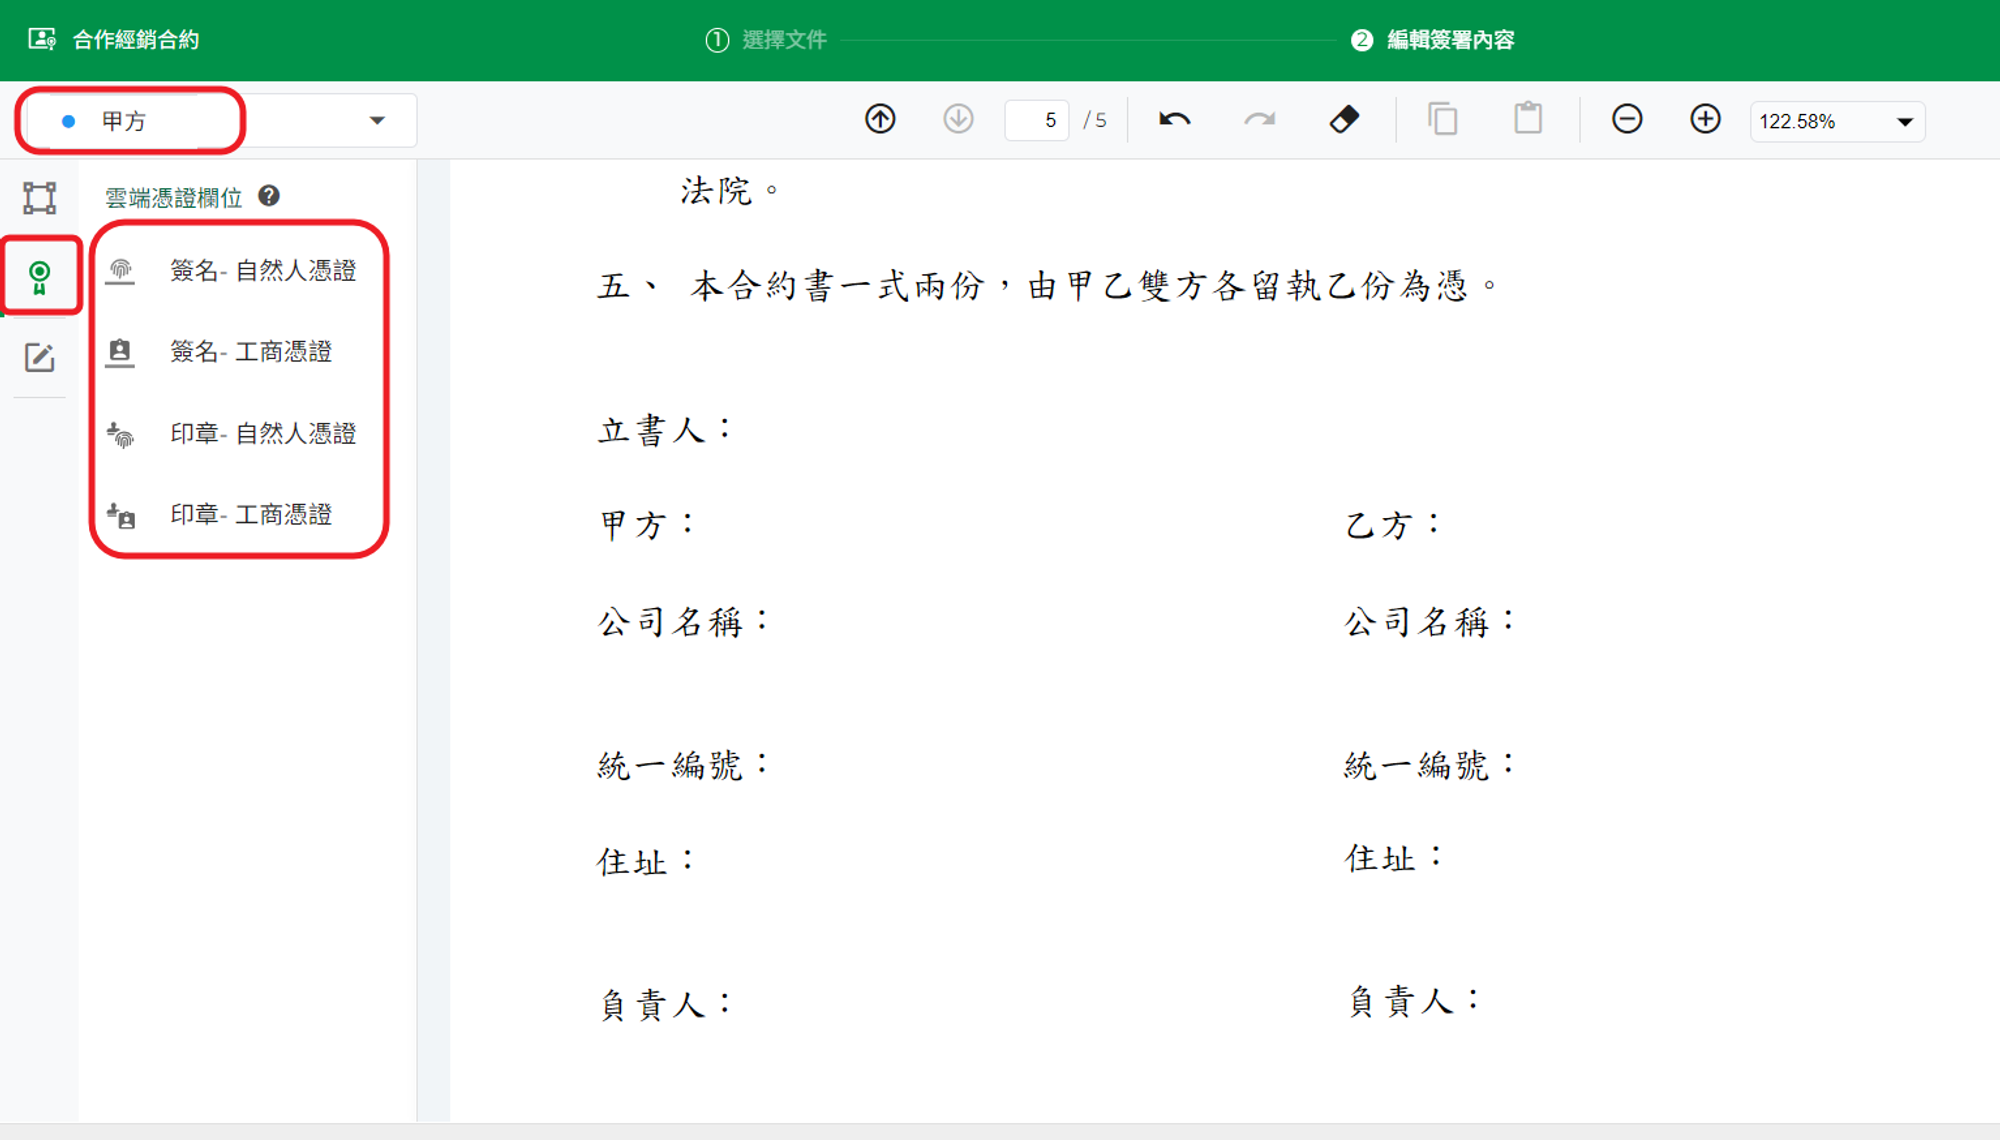Click 公司名稱： under 甲方
The height and width of the screenshot is (1140, 2000).
pos(685,622)
